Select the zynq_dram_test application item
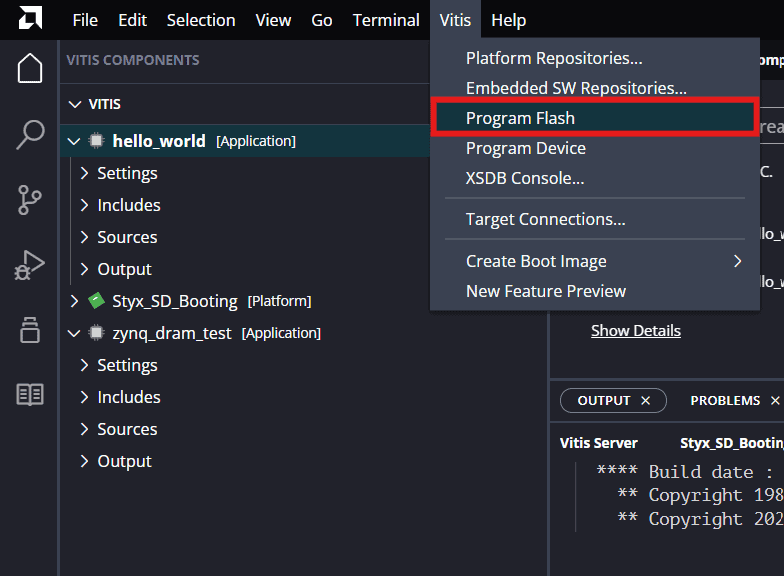 coord(172,333)
